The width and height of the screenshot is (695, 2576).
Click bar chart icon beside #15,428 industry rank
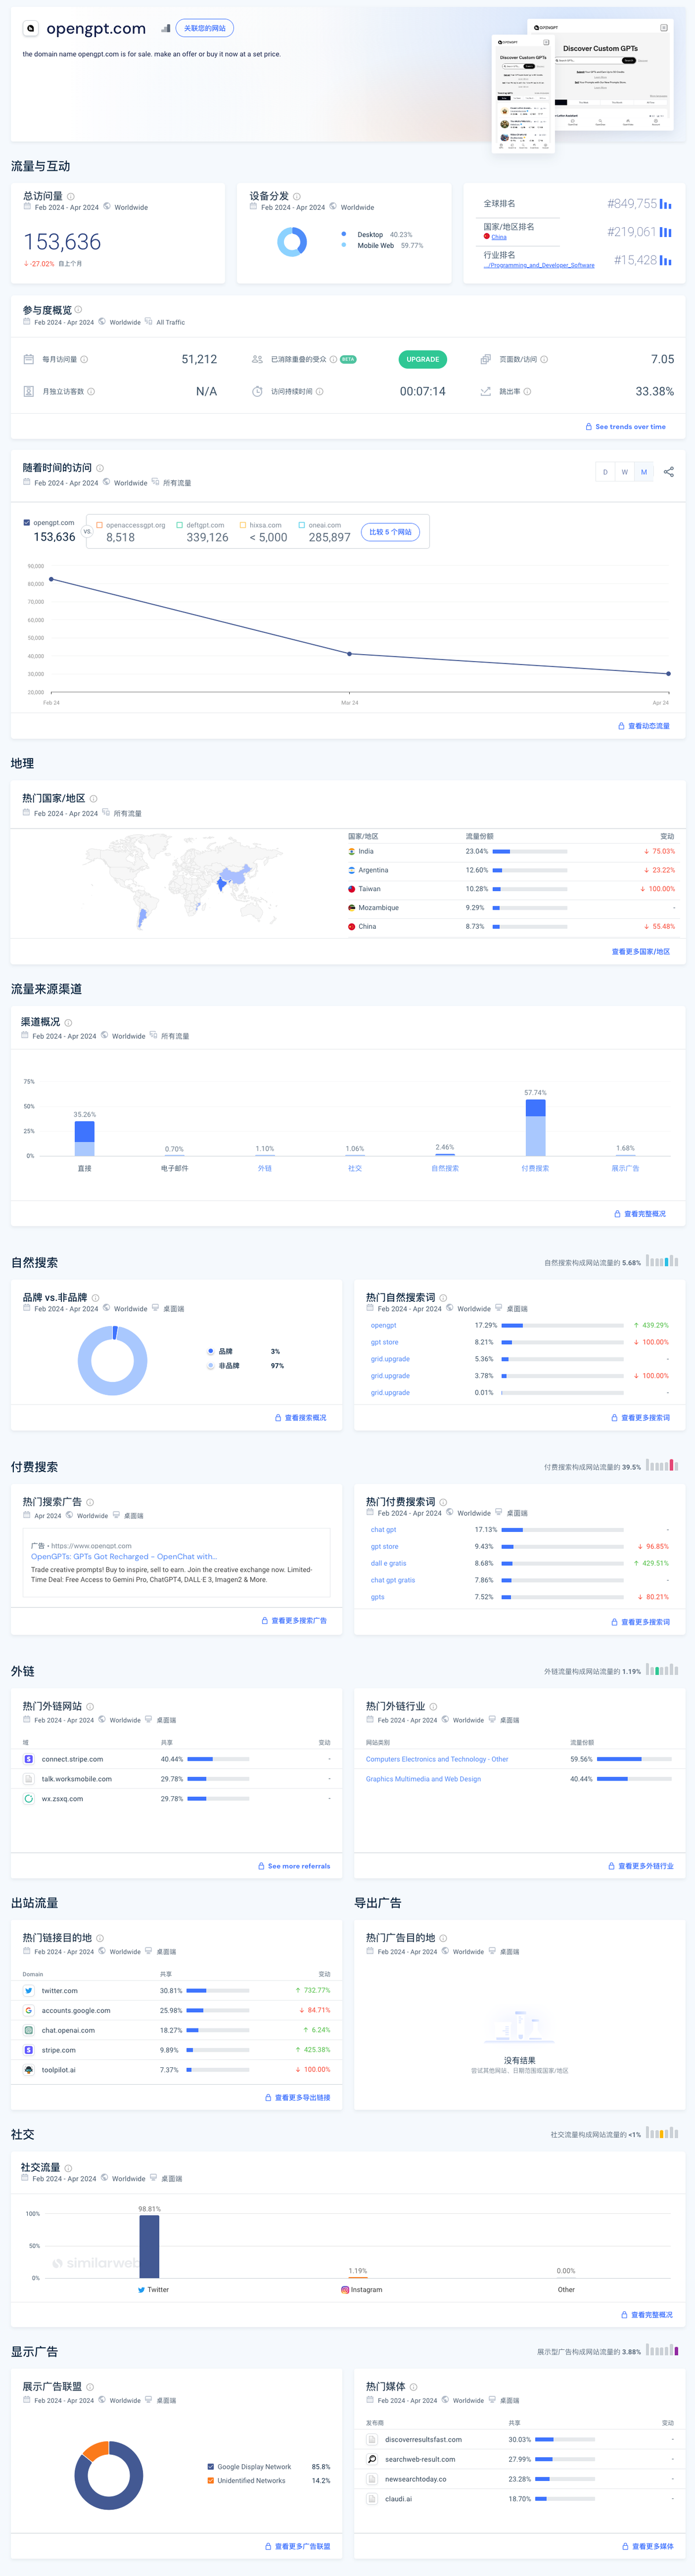tap(666, 260)
